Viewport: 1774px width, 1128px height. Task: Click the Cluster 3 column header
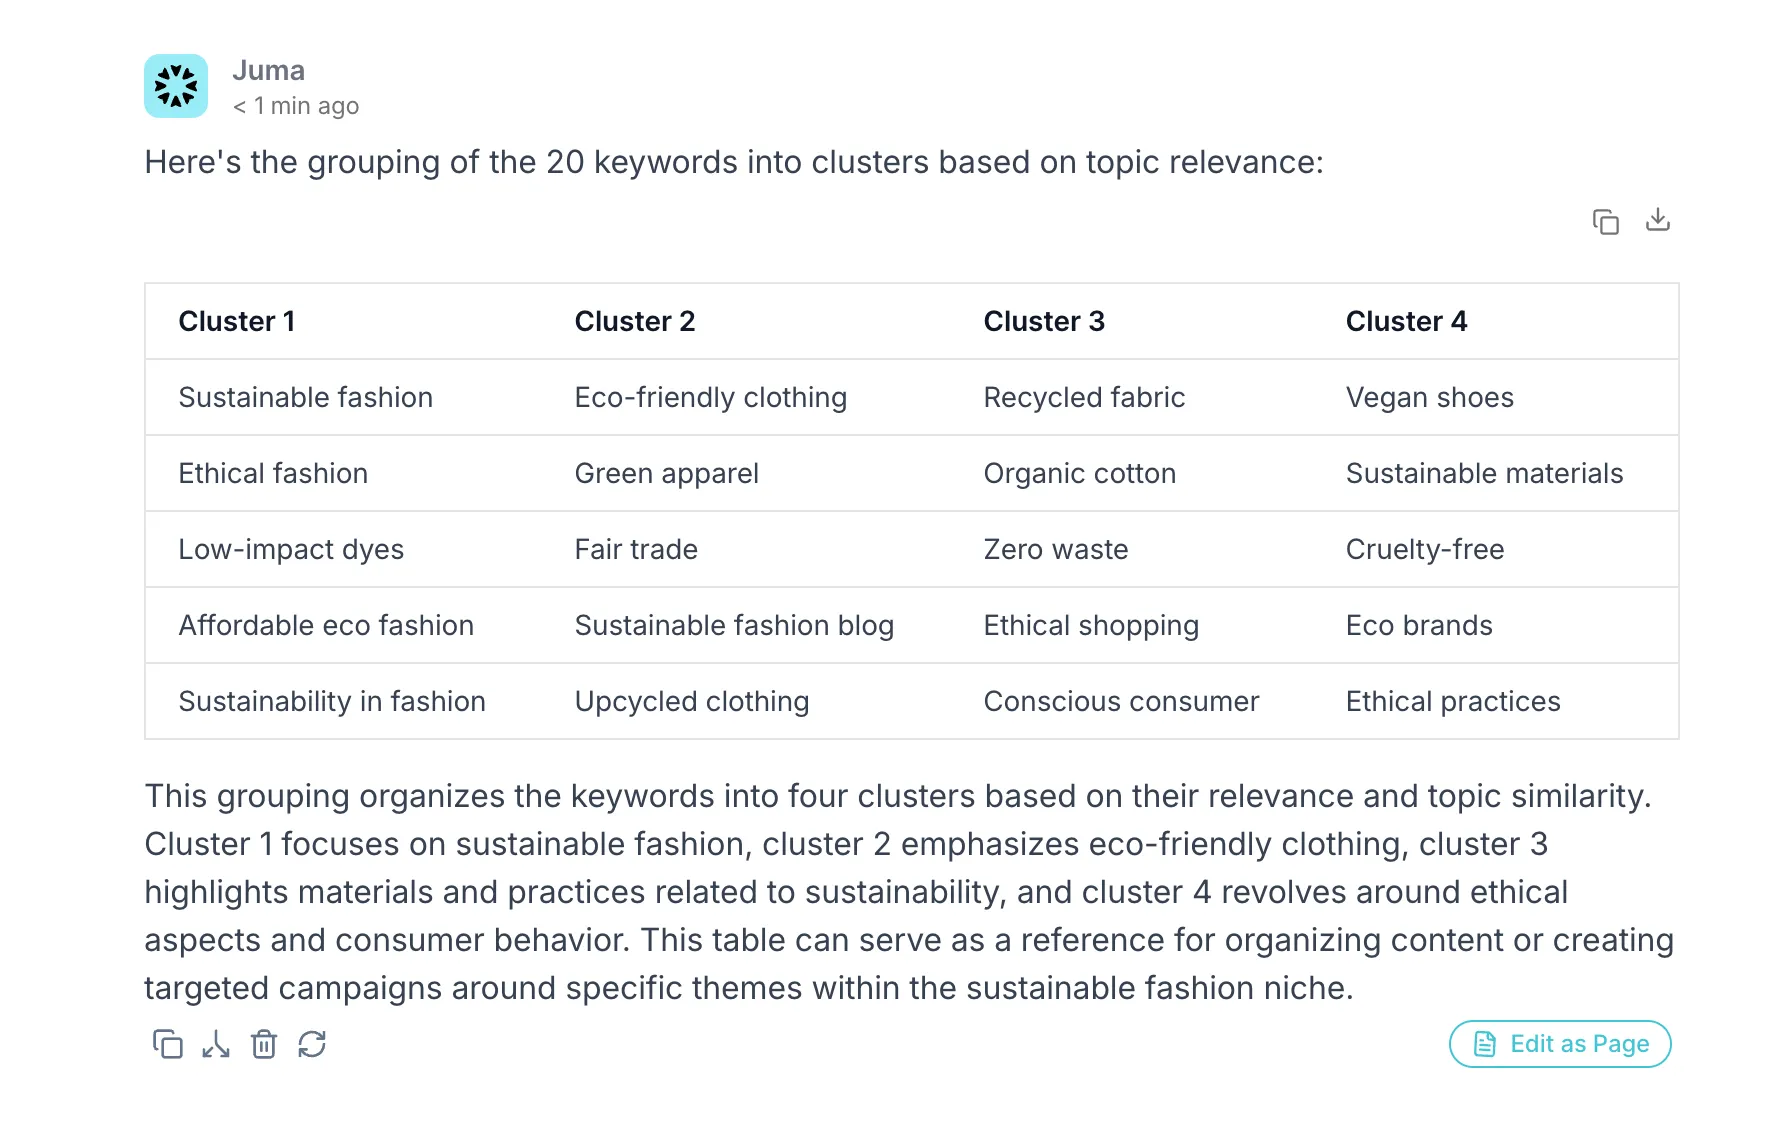(1044, 321)
